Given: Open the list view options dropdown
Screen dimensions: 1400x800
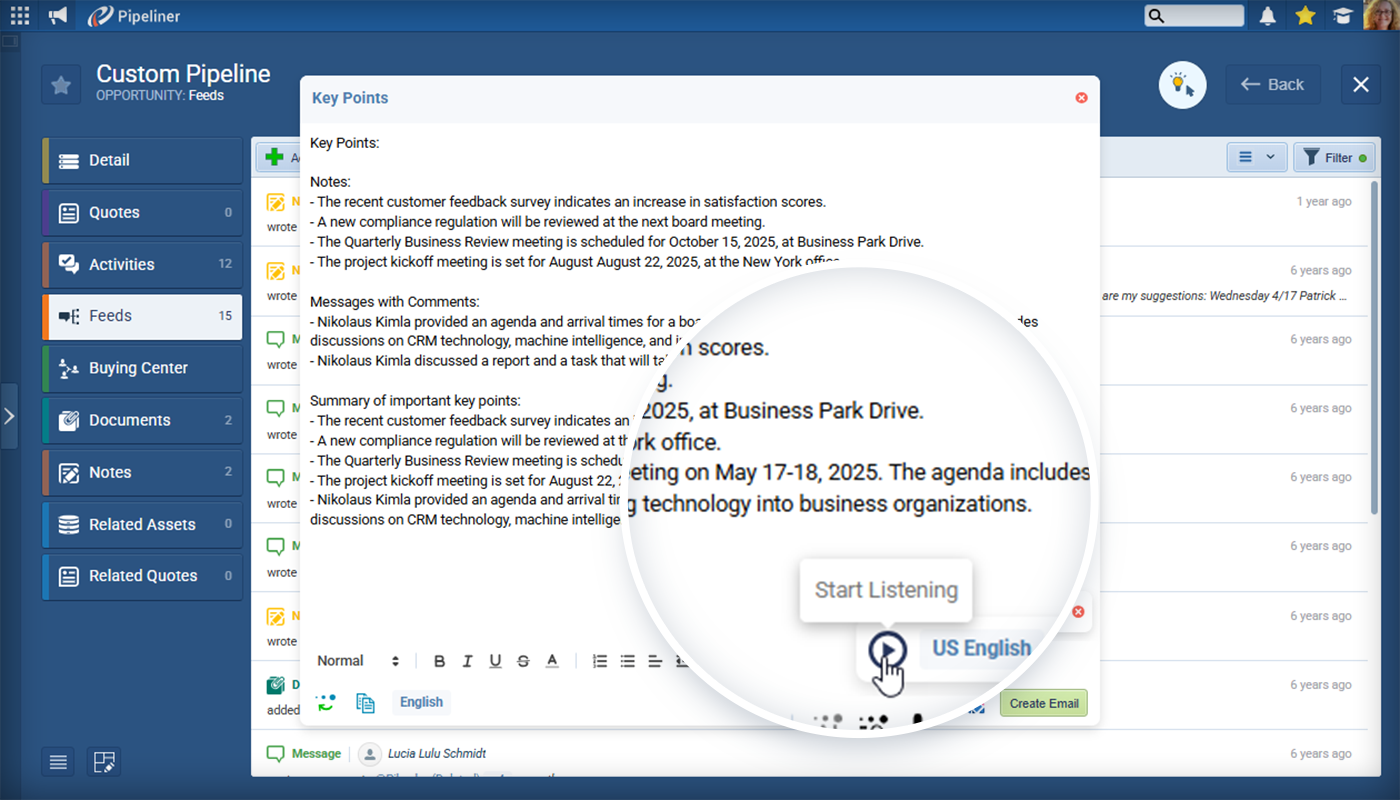Looking at the screenshot, I should (1256, 157).
